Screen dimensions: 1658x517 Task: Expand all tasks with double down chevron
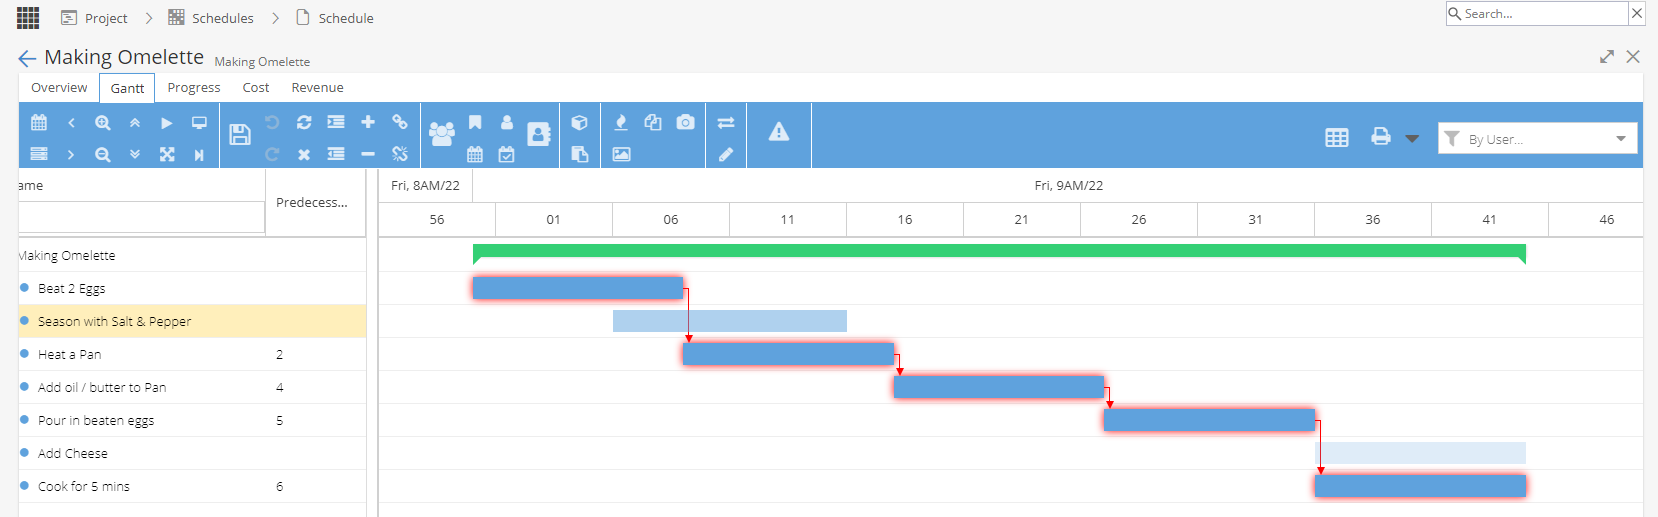(x=135, y=154)
